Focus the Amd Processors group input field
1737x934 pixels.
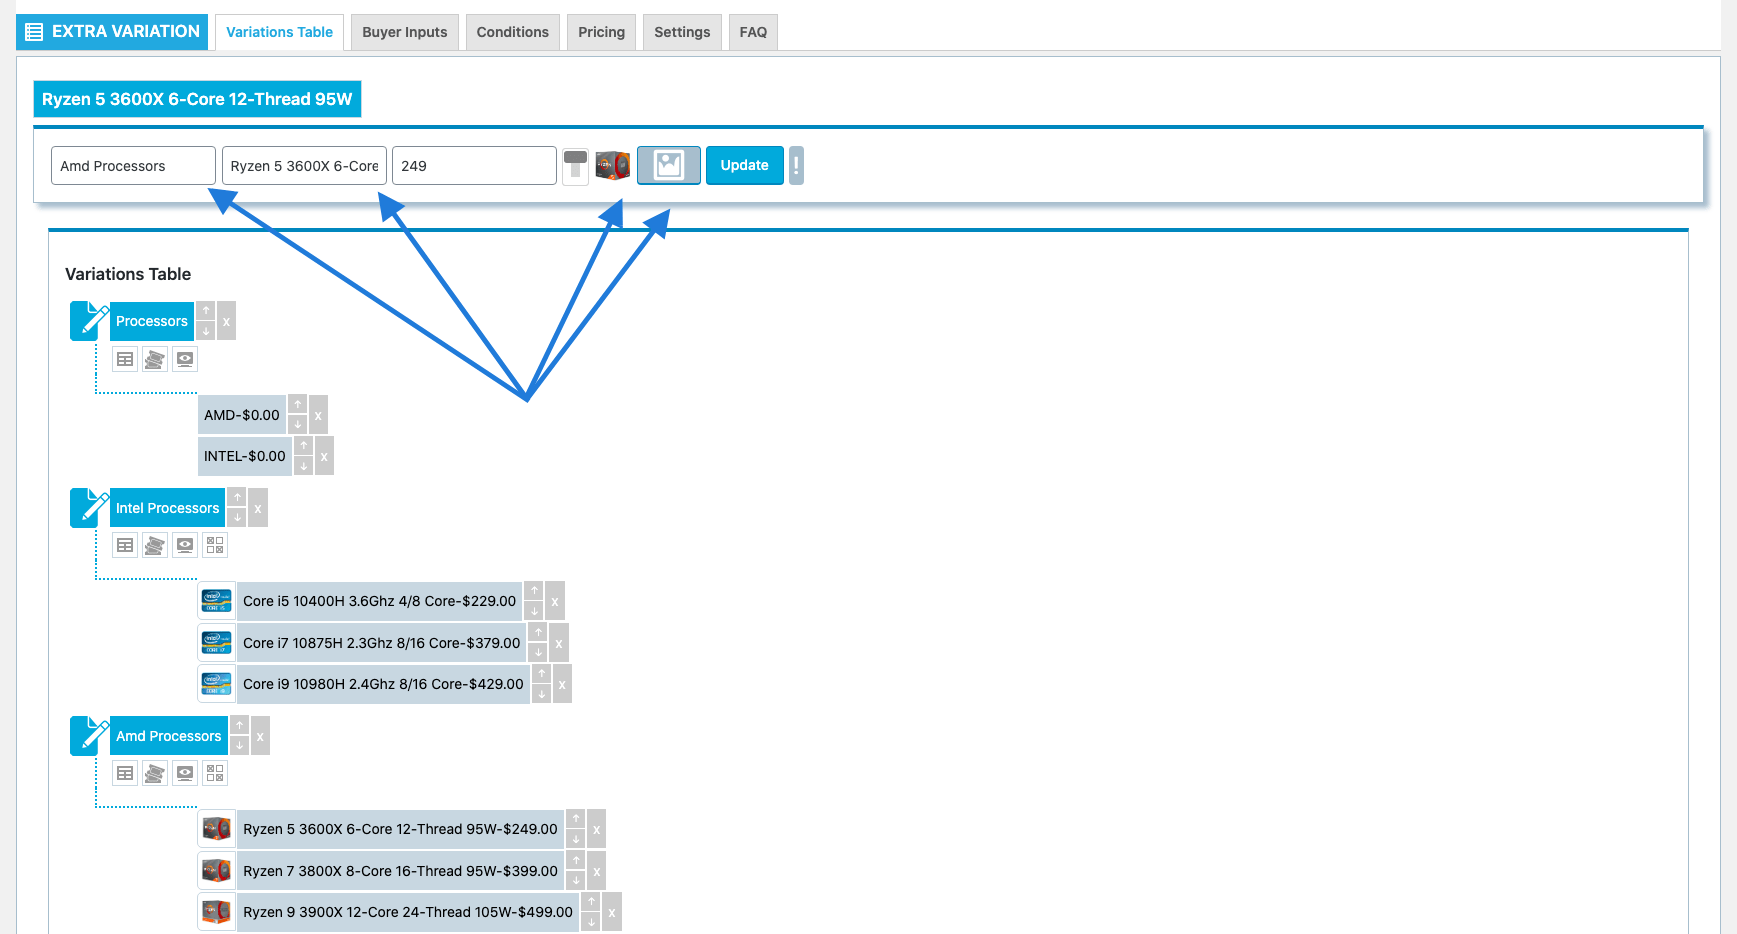tap(133, 166)
